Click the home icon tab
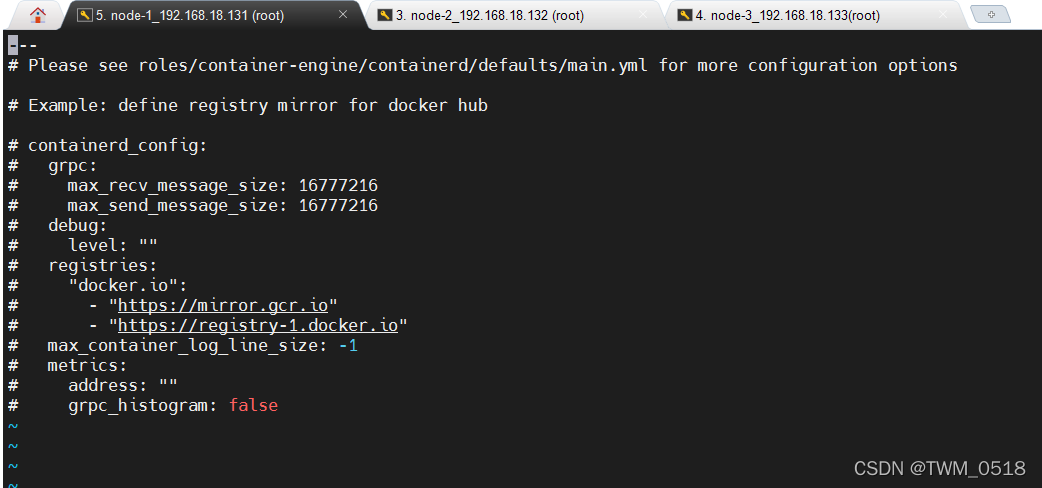Screen dimensions: 1042x488 tap(37, 15)
